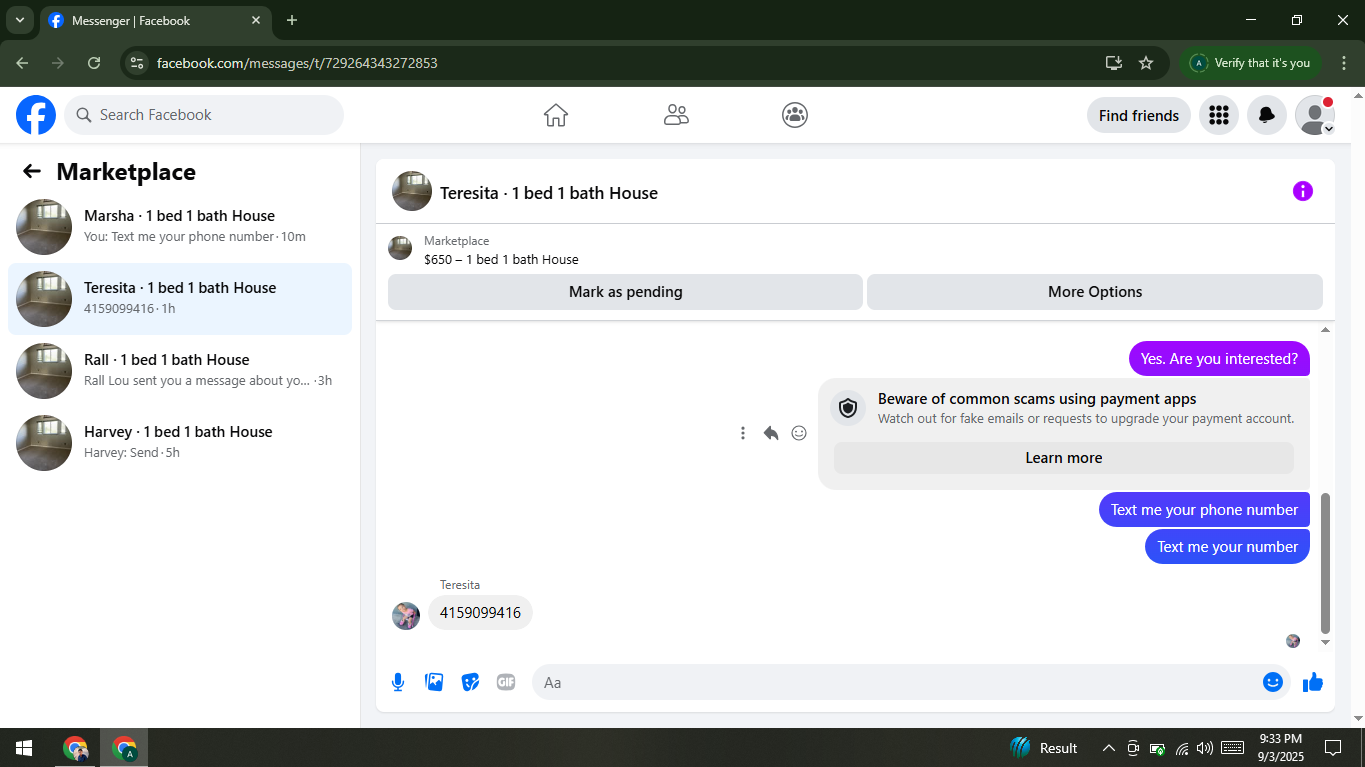View site information icon in address bar
This screenshot has width=1365, height=767.
pyautogui.click(x=138, y=63)
